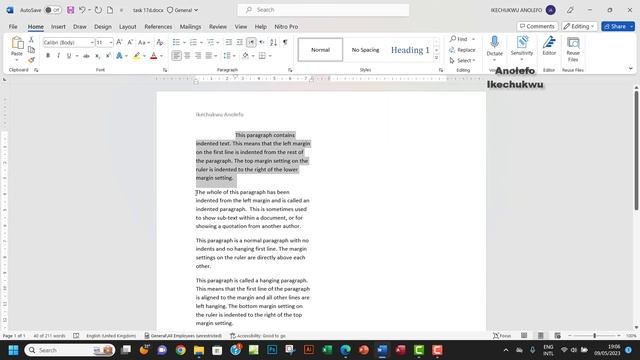
Task: Save the document with floppy icon
Action: coord(71,10)
